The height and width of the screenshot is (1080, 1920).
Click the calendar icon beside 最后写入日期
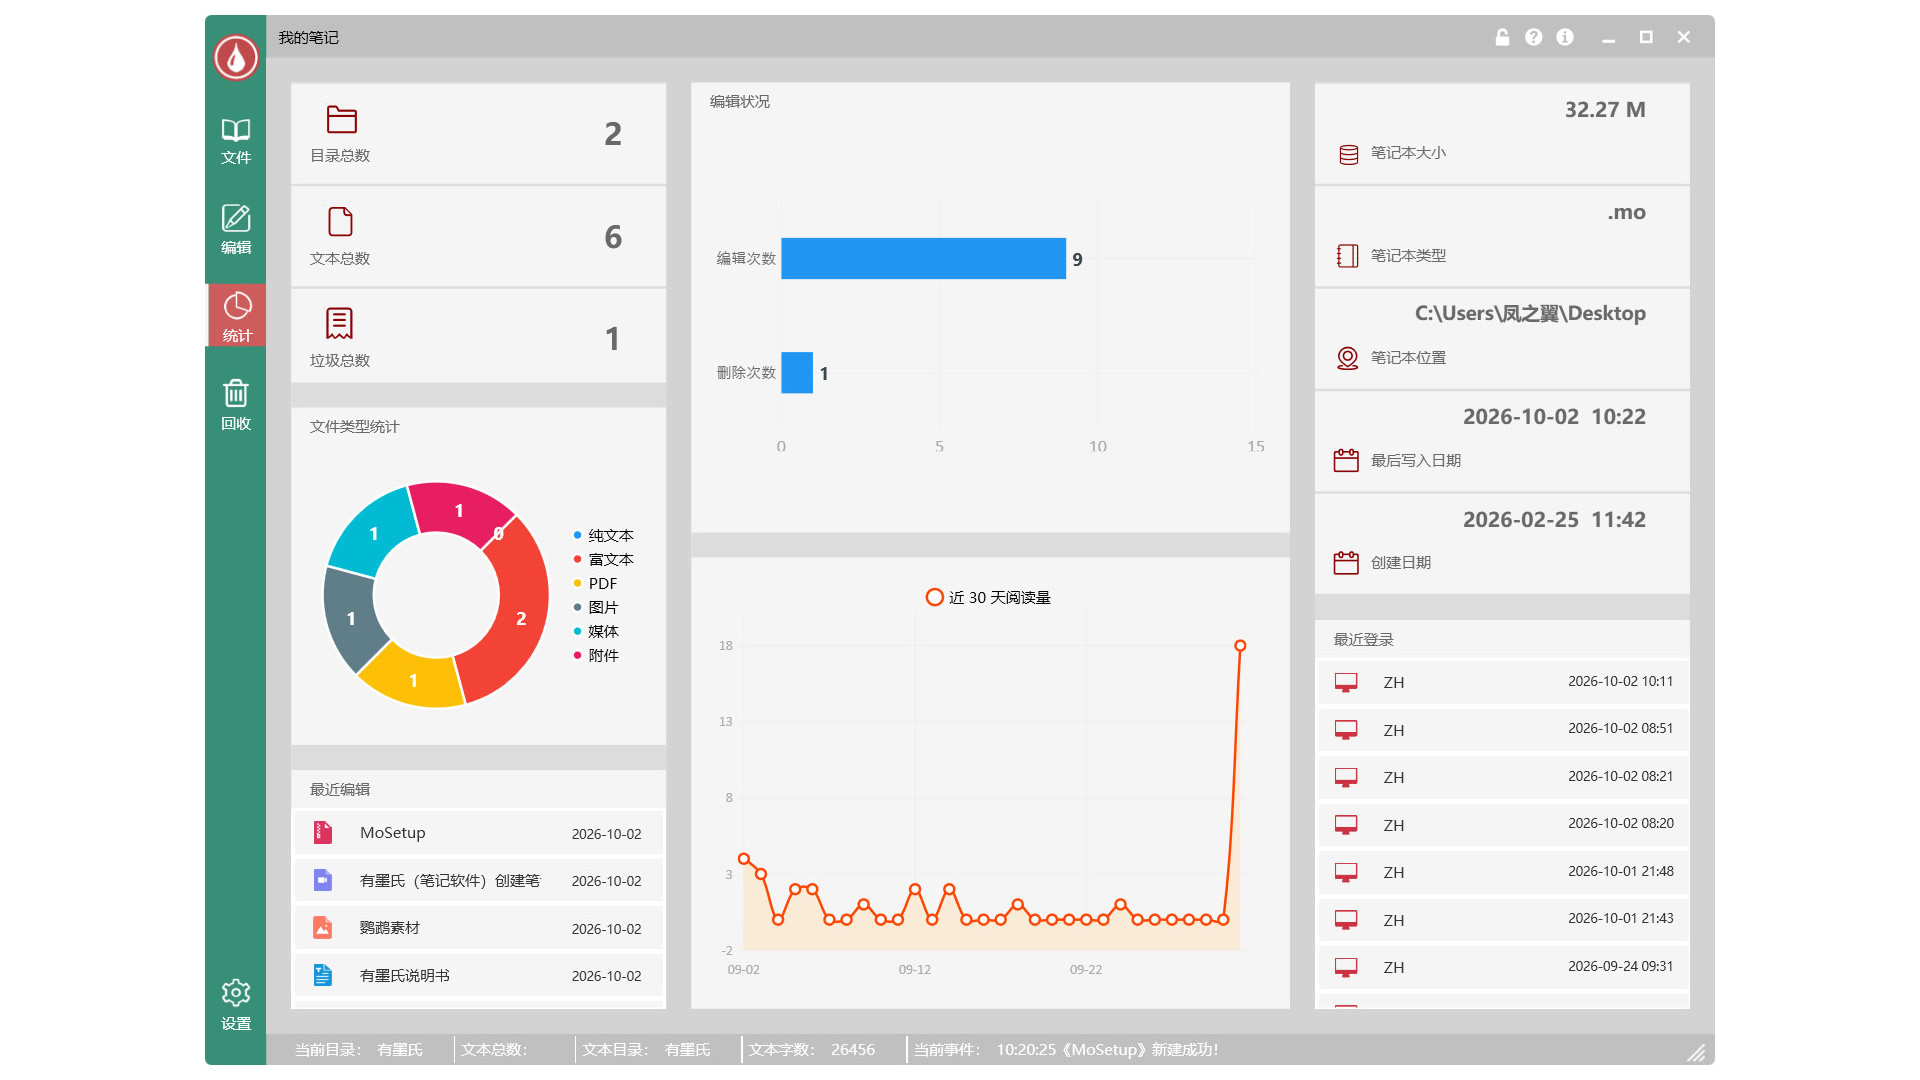click(1346, 460)
